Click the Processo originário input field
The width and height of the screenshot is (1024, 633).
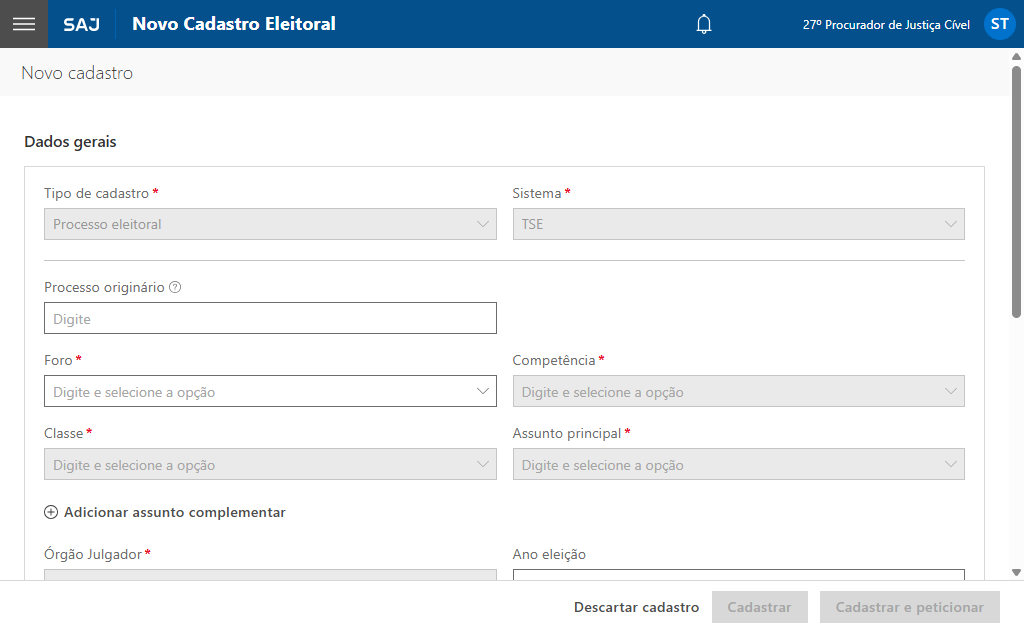tap(270, 318)
